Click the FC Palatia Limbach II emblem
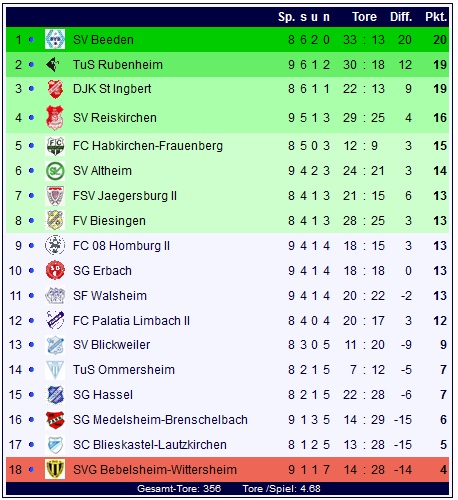Screen dimensions: 458x500 pos(55,320)
